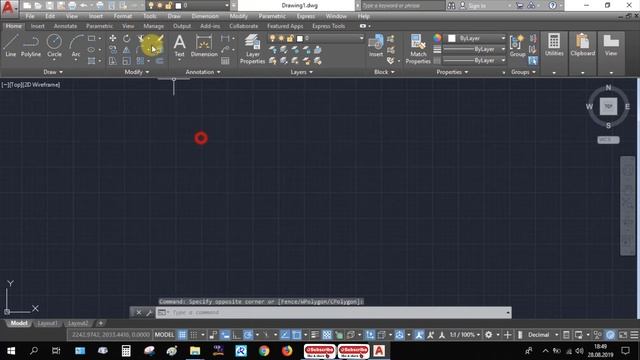Open the Layer Properties manager
640x360 pixels.
(252, 49)
